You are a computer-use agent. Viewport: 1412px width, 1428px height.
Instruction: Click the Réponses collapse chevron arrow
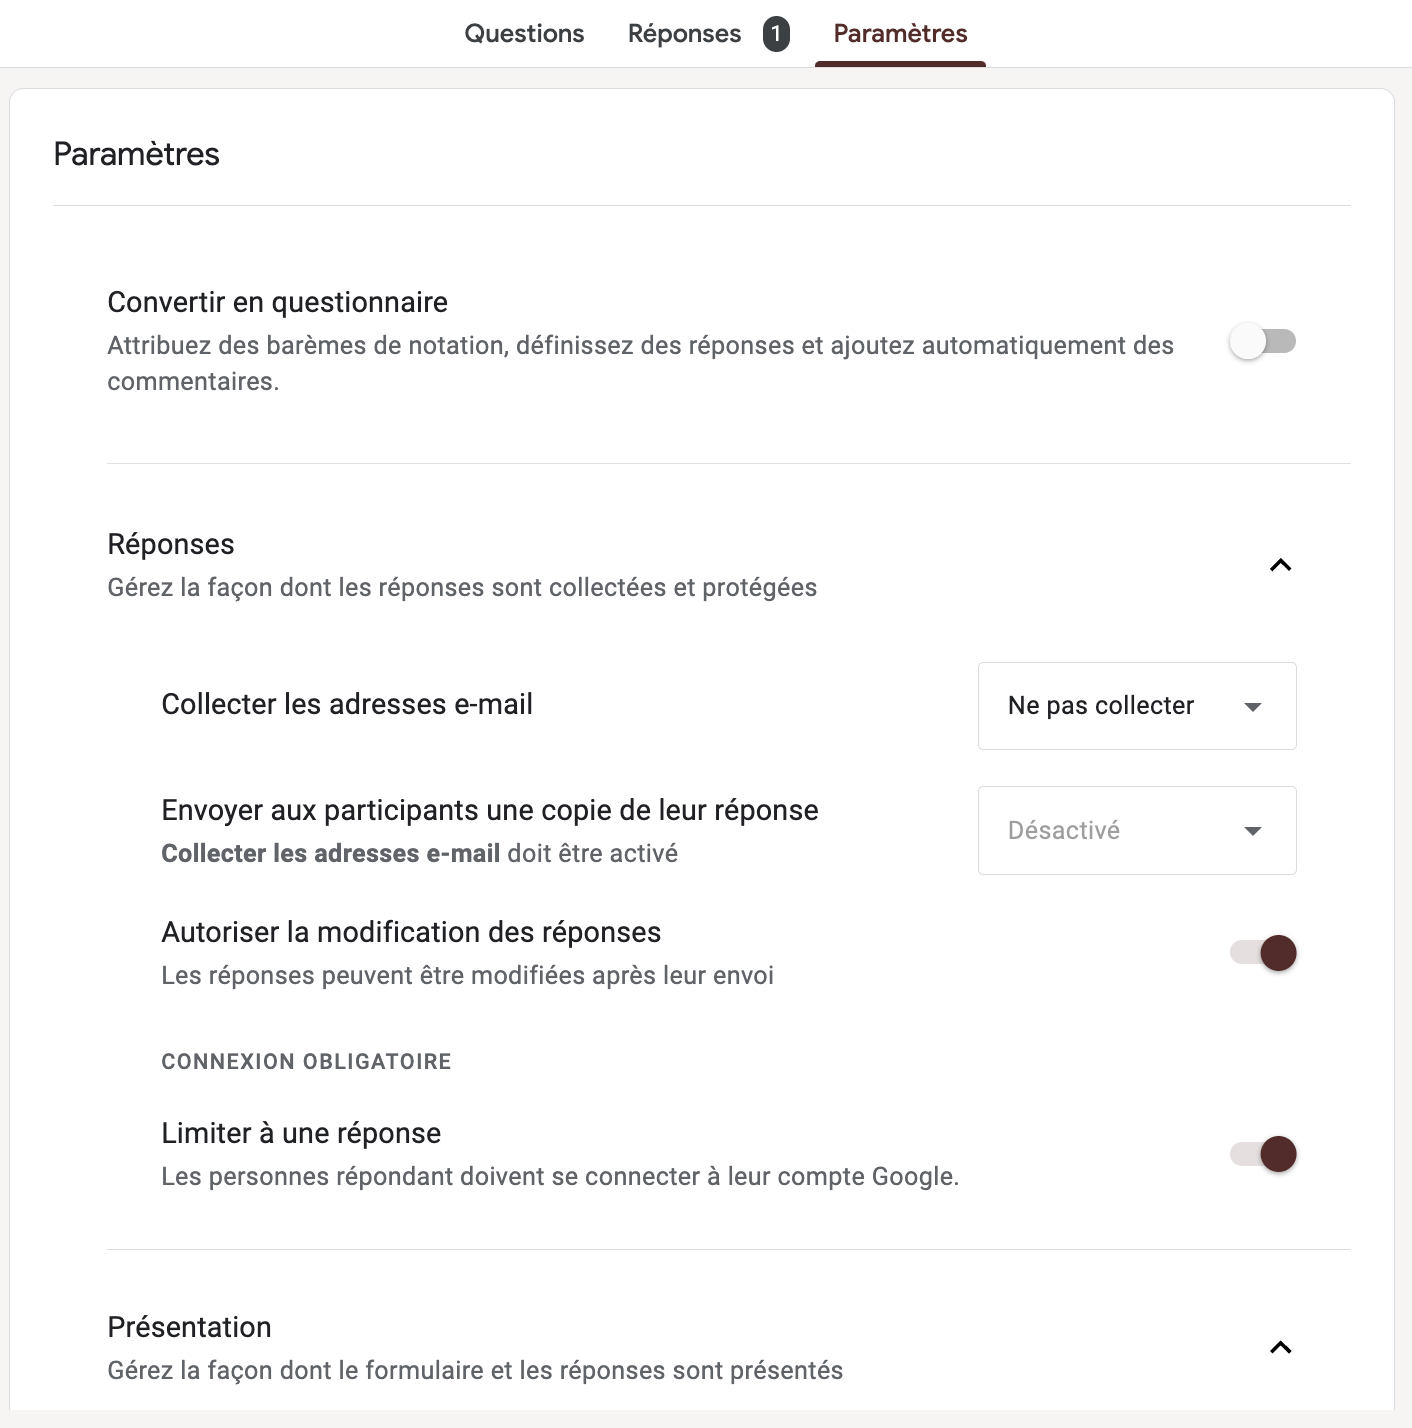pos(1281,565)
